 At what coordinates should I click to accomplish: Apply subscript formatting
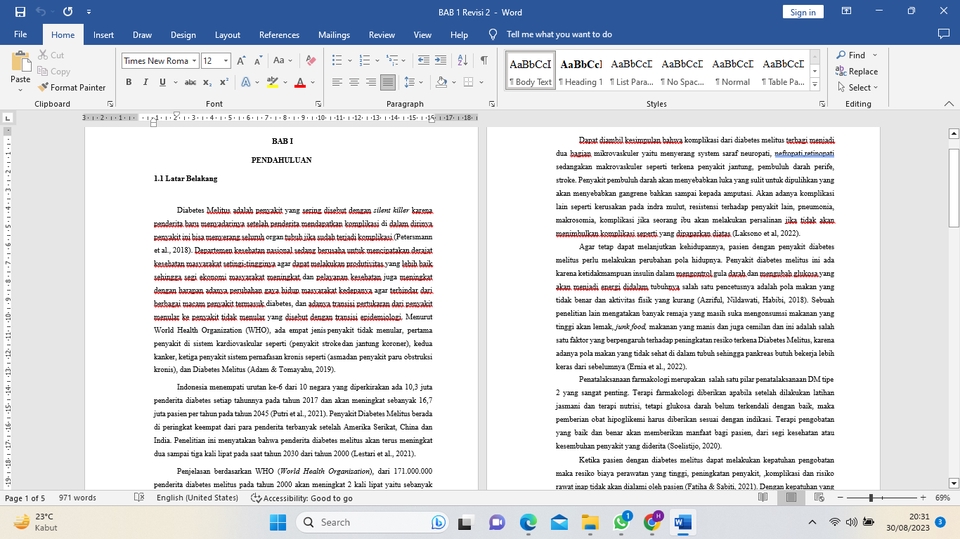coord(207,82)
